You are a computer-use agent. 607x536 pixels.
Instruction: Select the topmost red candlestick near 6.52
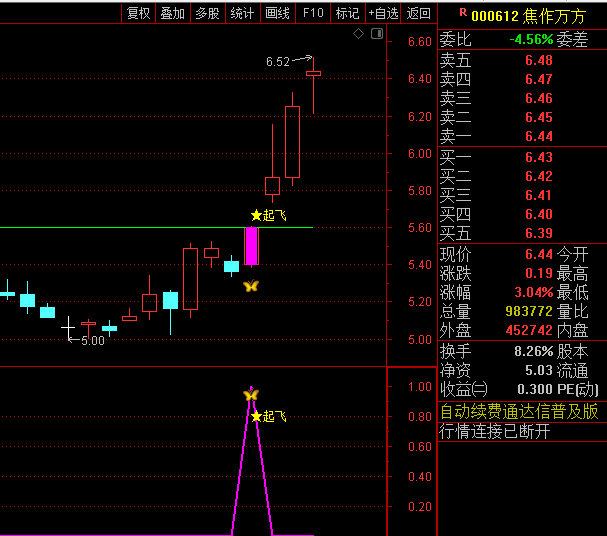click(x=313, y=85)
